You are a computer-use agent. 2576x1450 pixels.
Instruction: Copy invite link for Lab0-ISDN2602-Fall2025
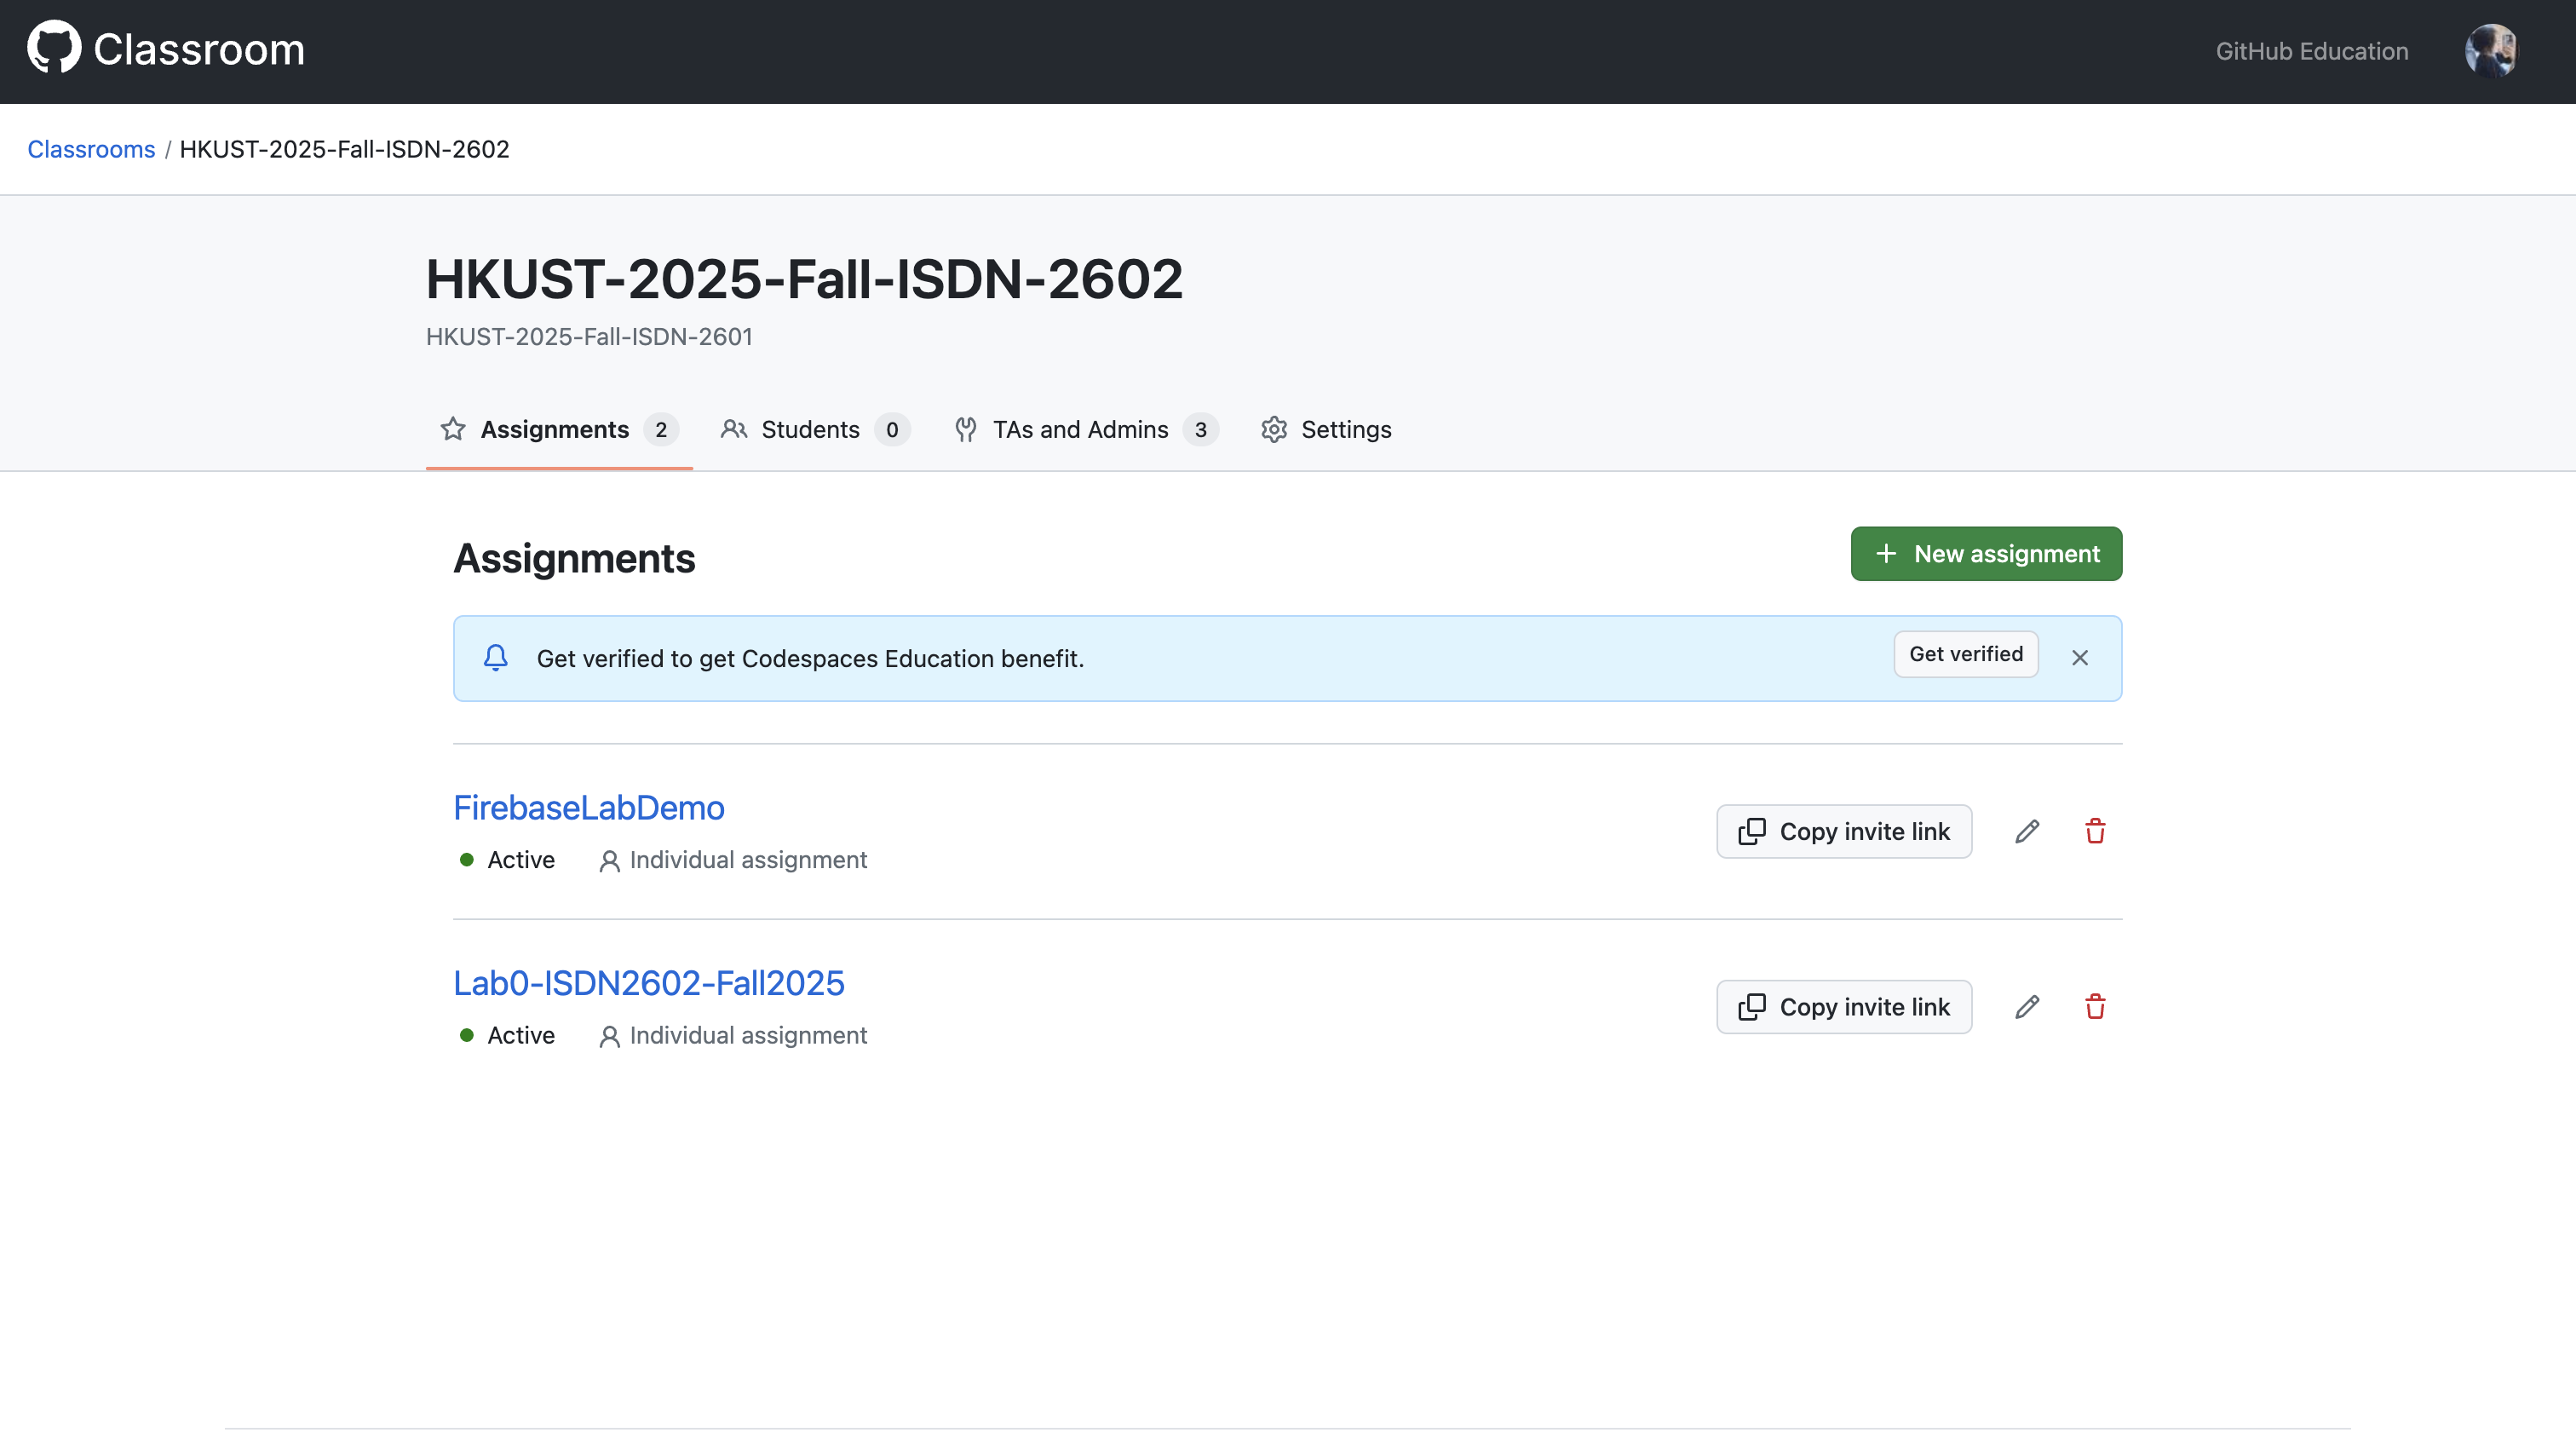[x=1843, y=1006]
